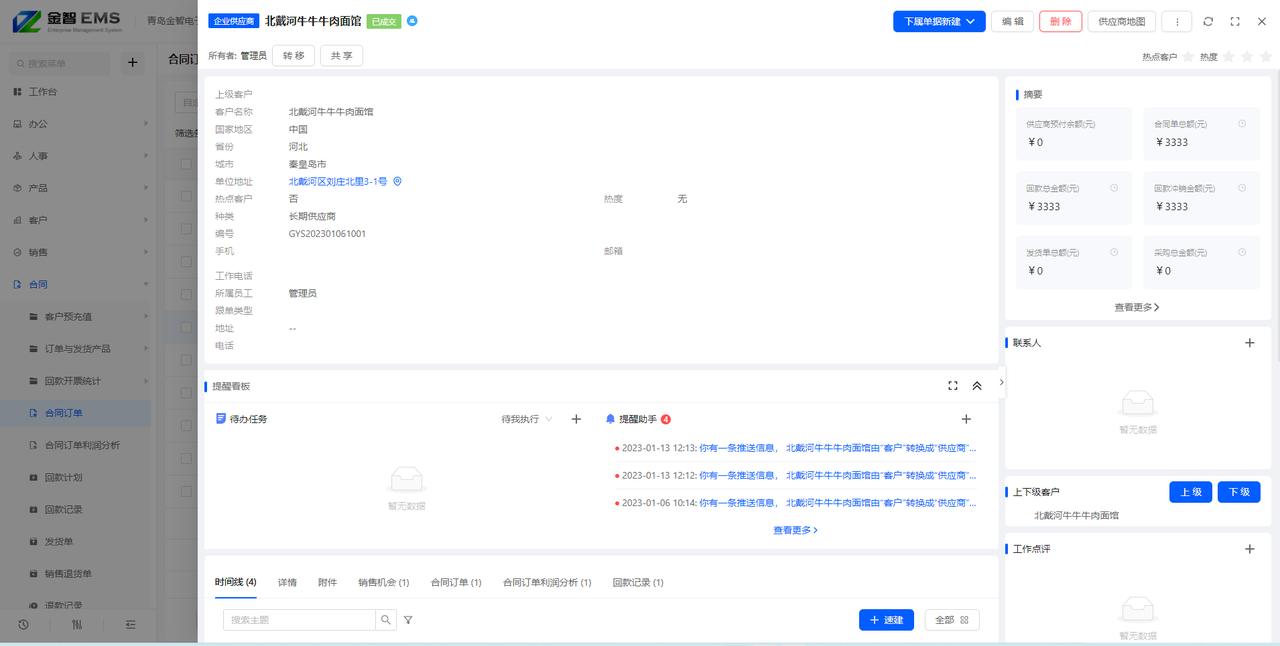The width and height of the screenshot is (1280, 646).
Task: Click the timeline search magnifier icon
Action: (x=386, y=620)
